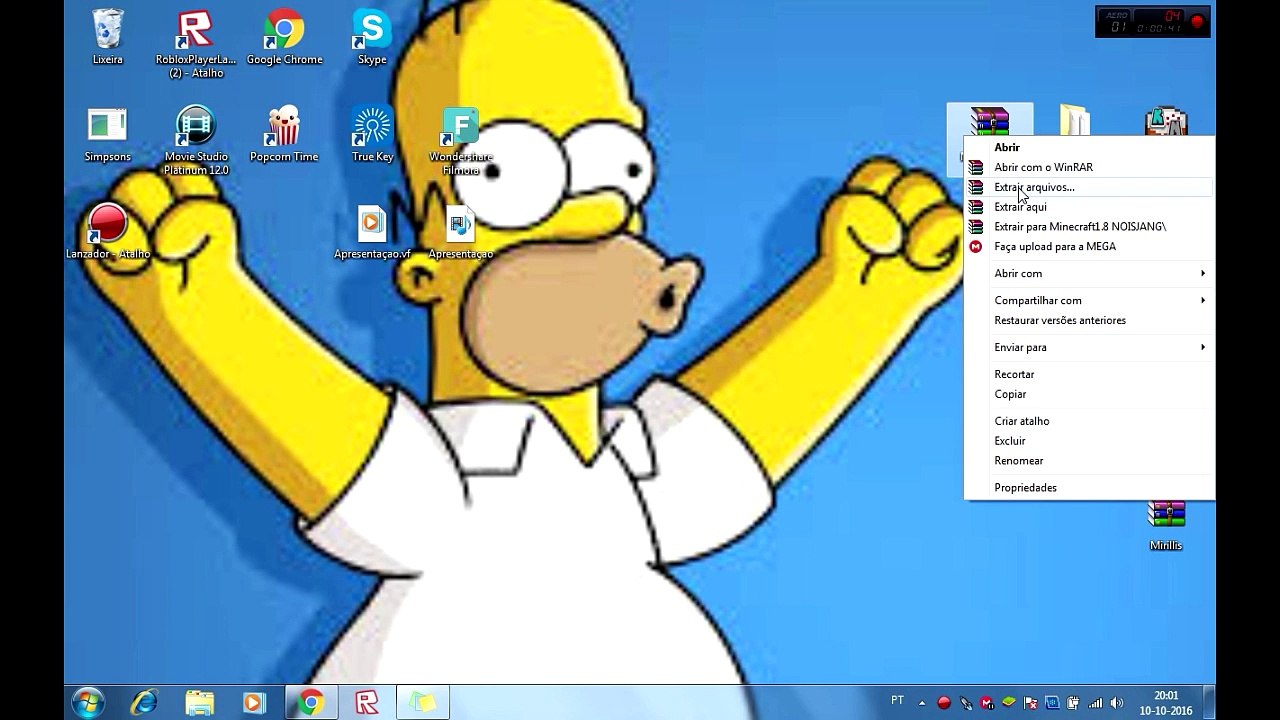
Task: Click the MEGA sync tray icon
Action: tap(987, 703)
